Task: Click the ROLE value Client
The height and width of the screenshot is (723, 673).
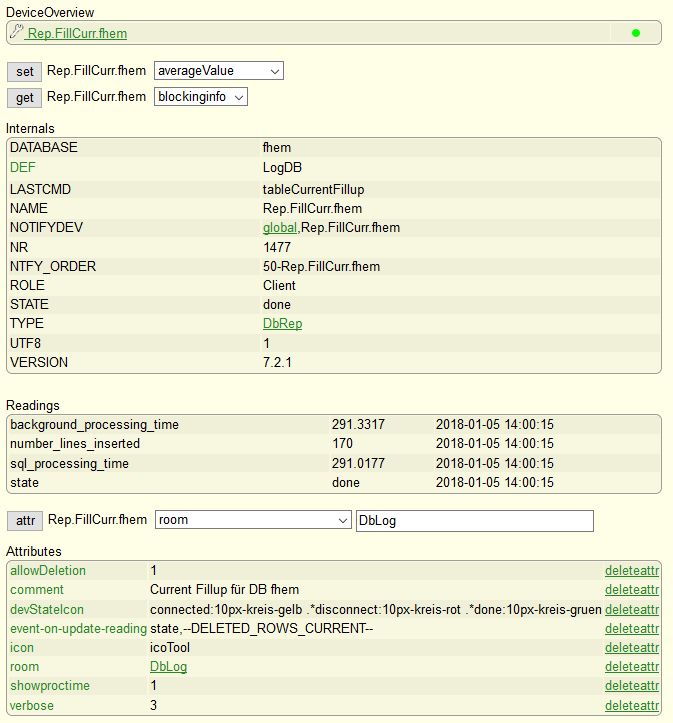Action: 279,285
